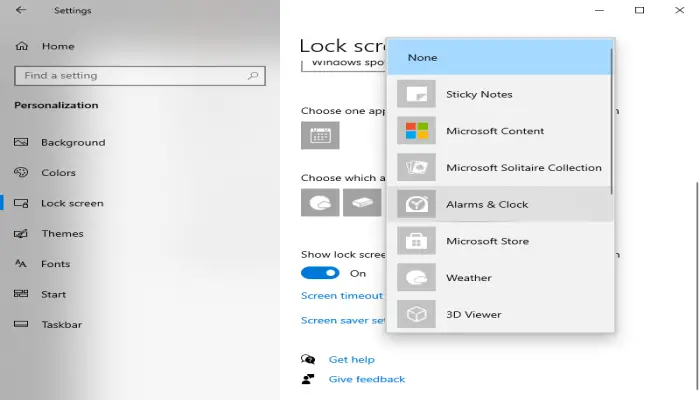700x400 pixels.
Task: Open the Background personalization page
Action: tap(73, 142)
